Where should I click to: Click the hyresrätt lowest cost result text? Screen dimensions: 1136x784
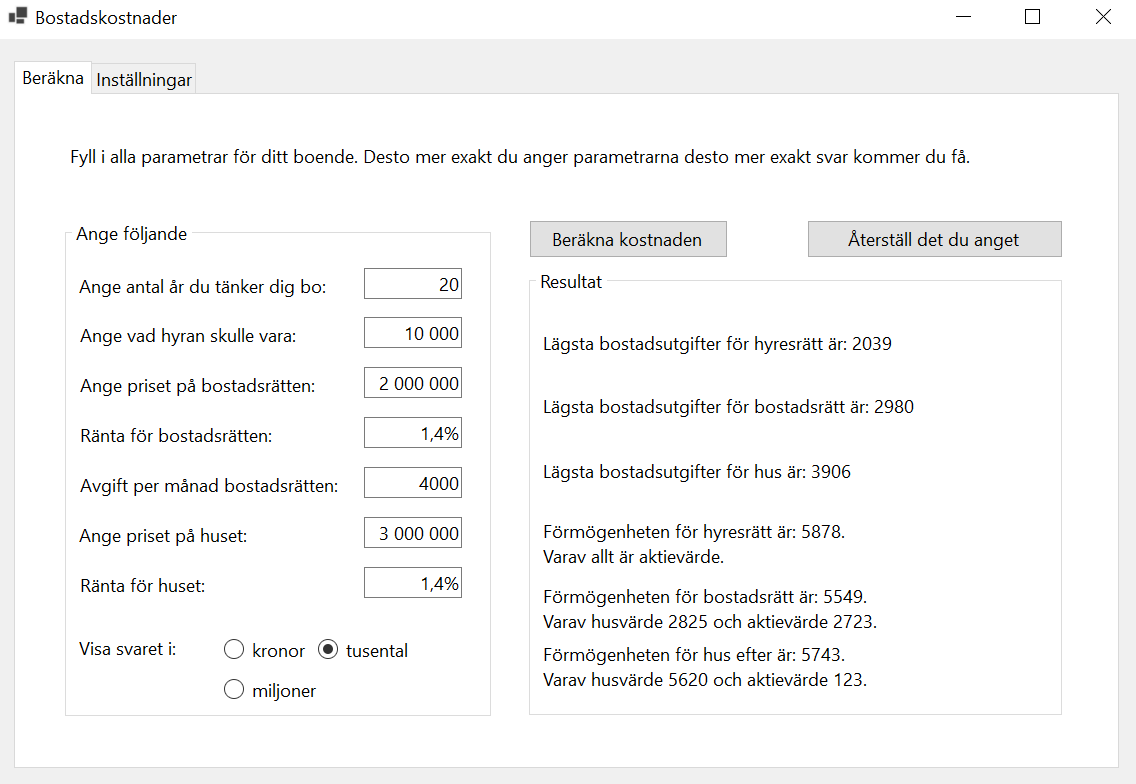717,344
